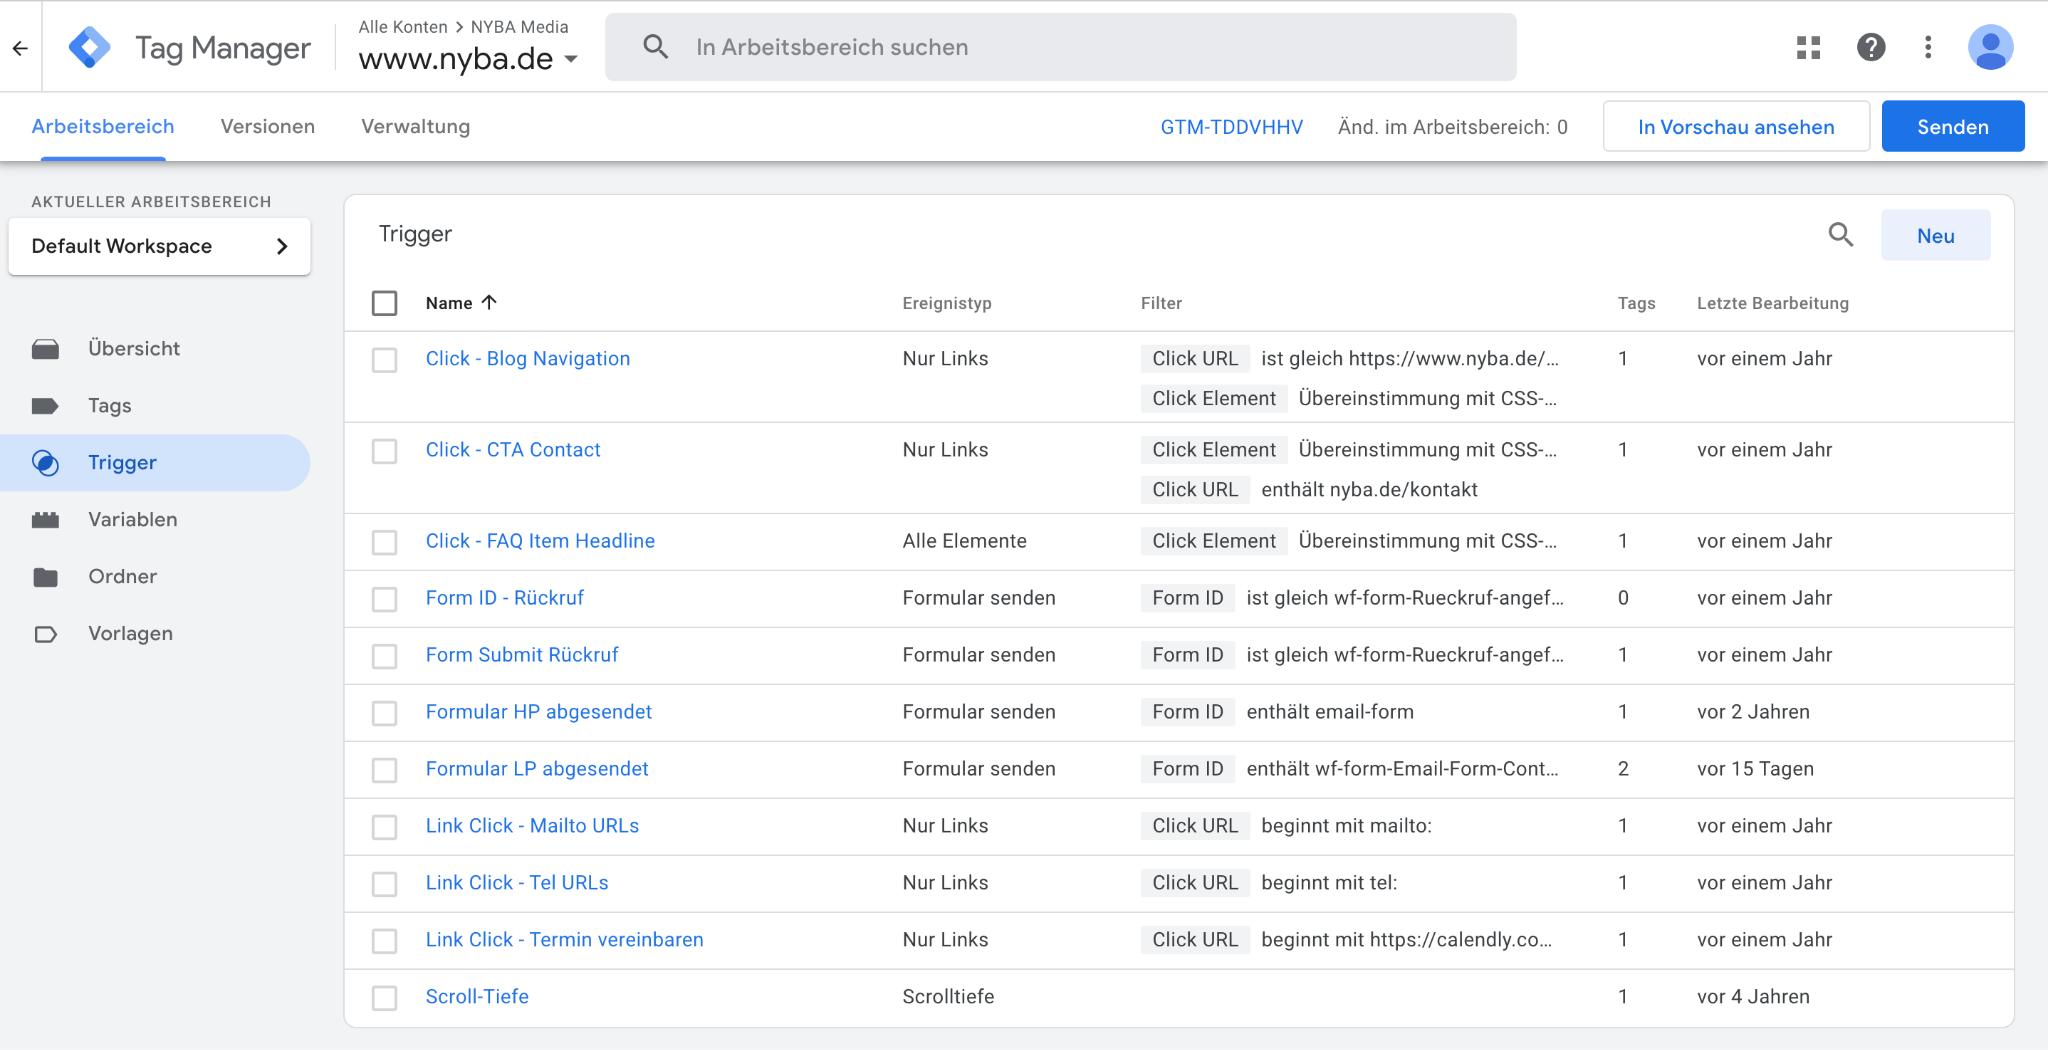Switch to the Verwaltung tab
The height and width of the screenshot is (1050, 2048).
click(x=415, y=127)
